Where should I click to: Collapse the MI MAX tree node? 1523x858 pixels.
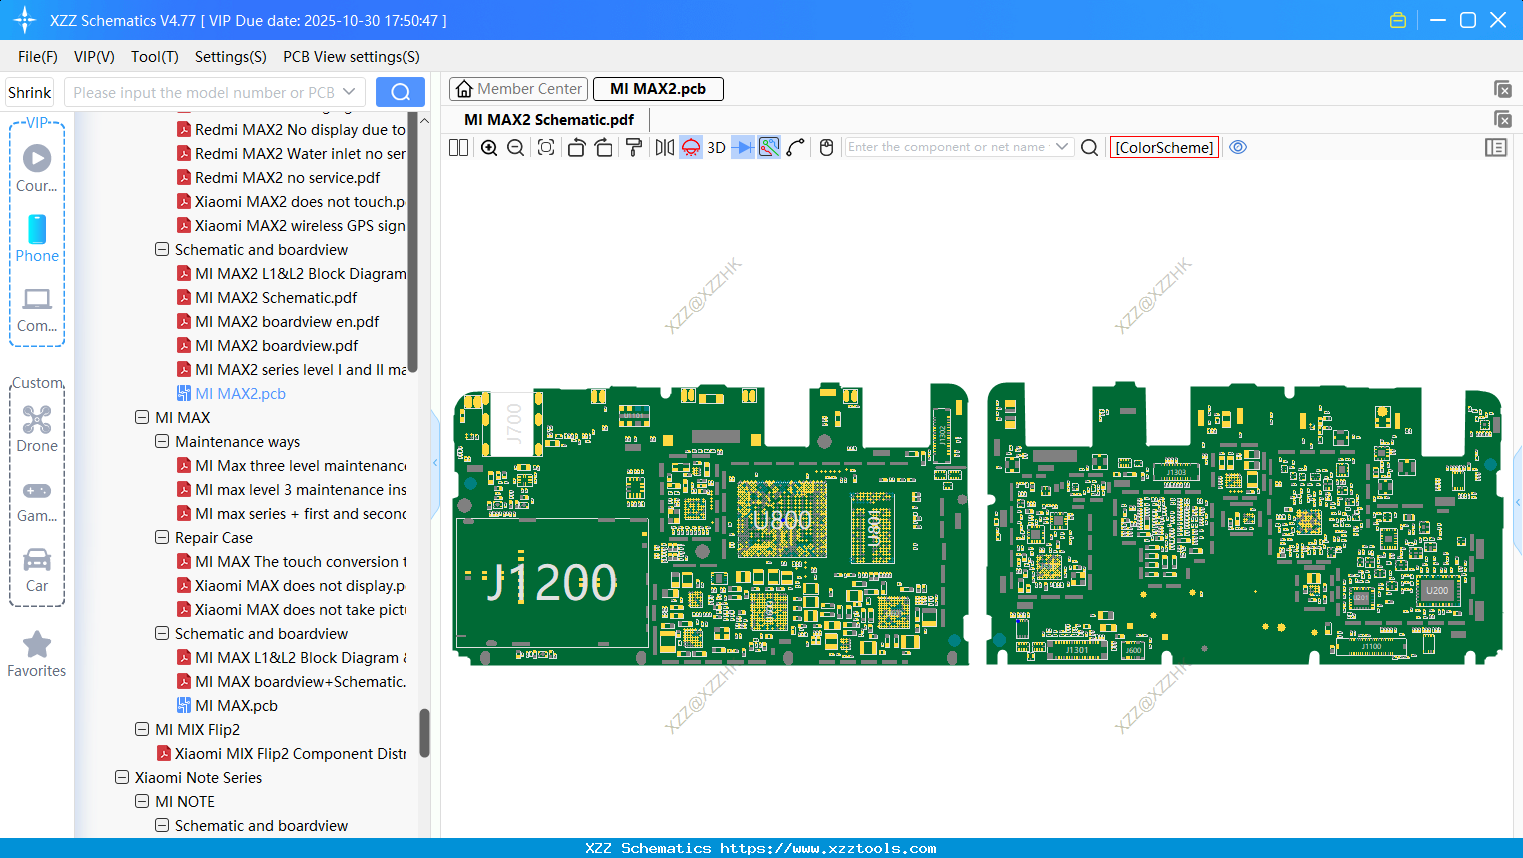[142, 418]
